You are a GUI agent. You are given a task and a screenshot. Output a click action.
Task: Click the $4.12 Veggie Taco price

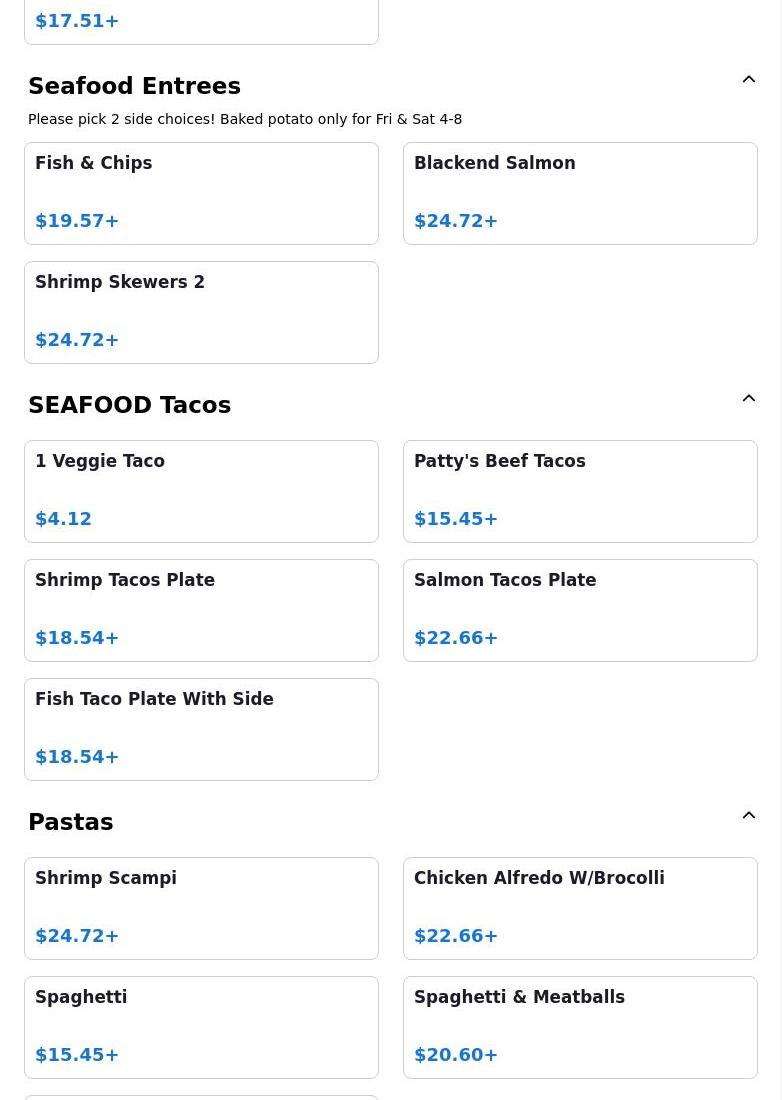pyautogui.click(x=63, y=519)
